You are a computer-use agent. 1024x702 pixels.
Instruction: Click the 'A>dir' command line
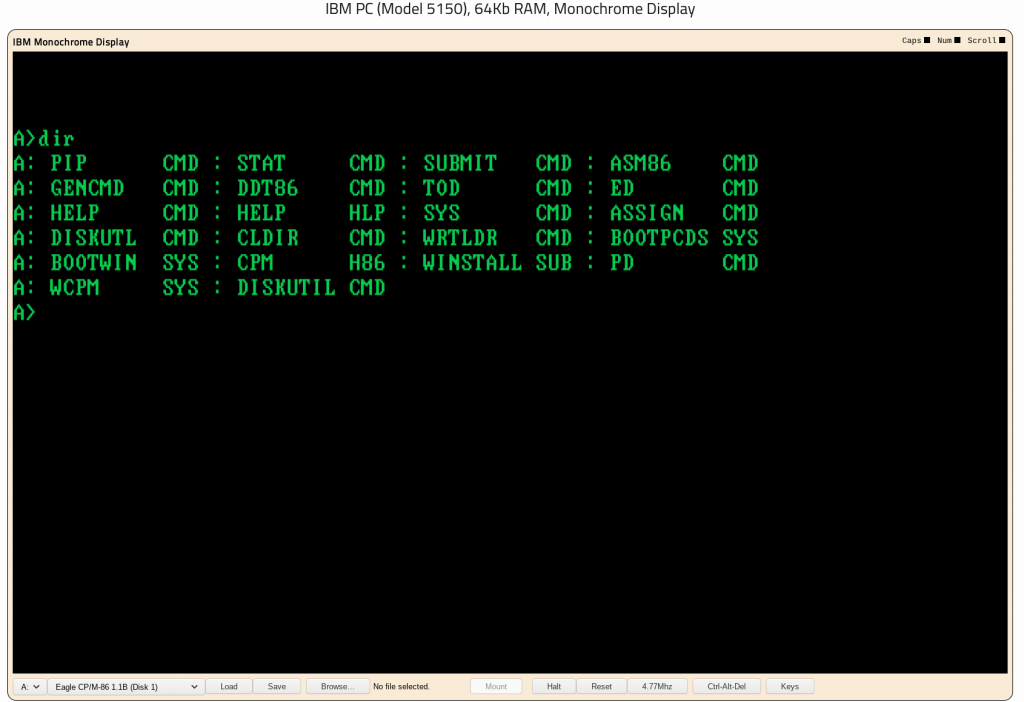pos(44,138)
